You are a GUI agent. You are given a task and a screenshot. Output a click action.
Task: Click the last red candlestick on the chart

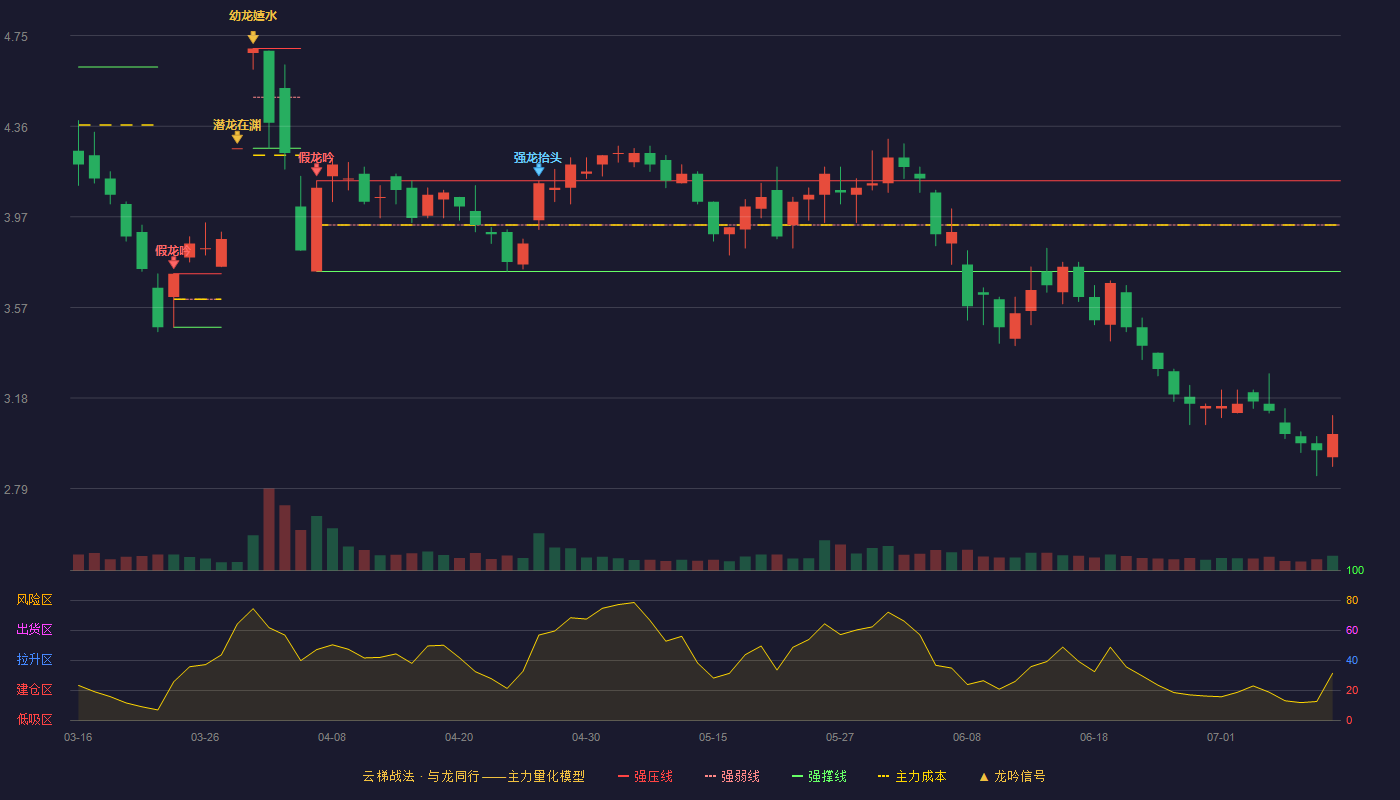(x=1332, y=445)
